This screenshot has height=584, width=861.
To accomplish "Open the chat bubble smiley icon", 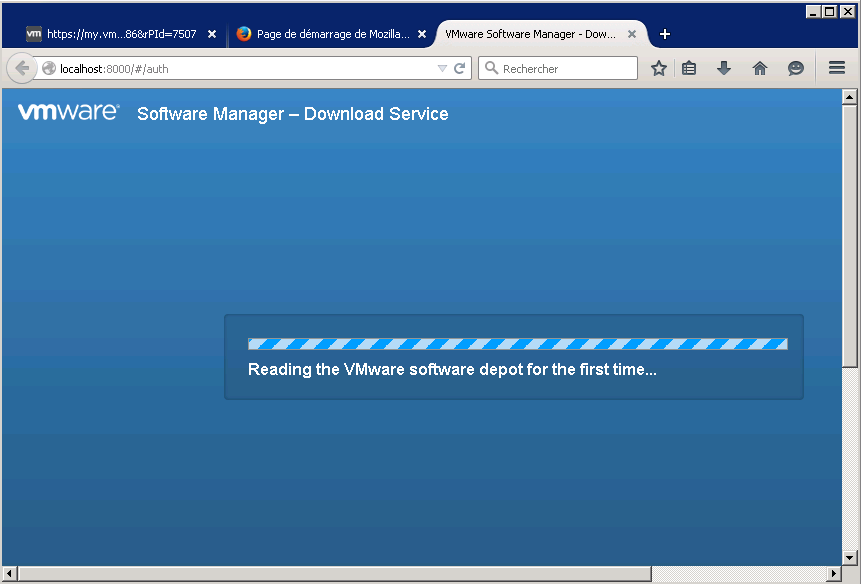I will coord(796,68).
